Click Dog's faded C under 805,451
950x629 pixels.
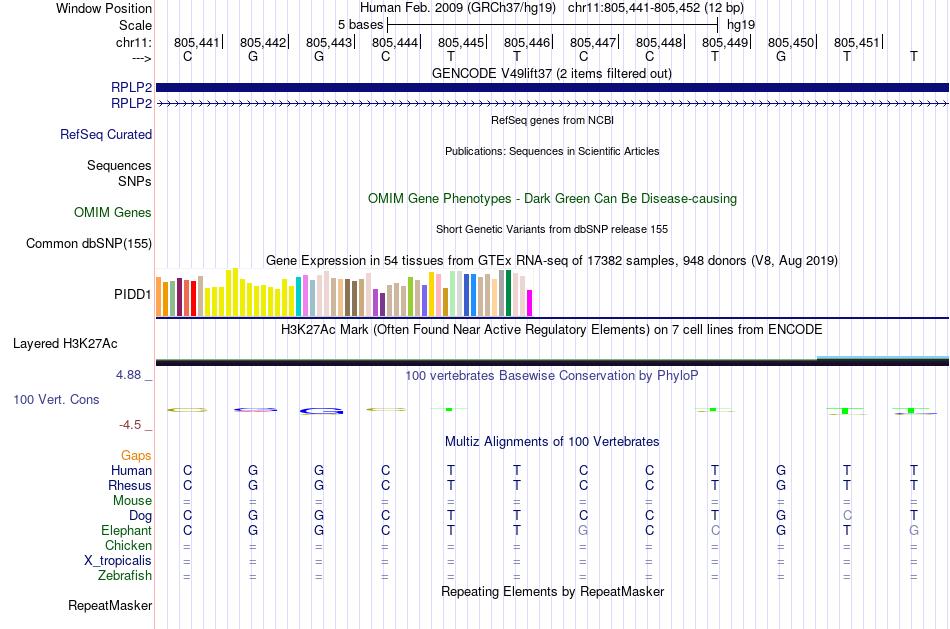point(847,516)
